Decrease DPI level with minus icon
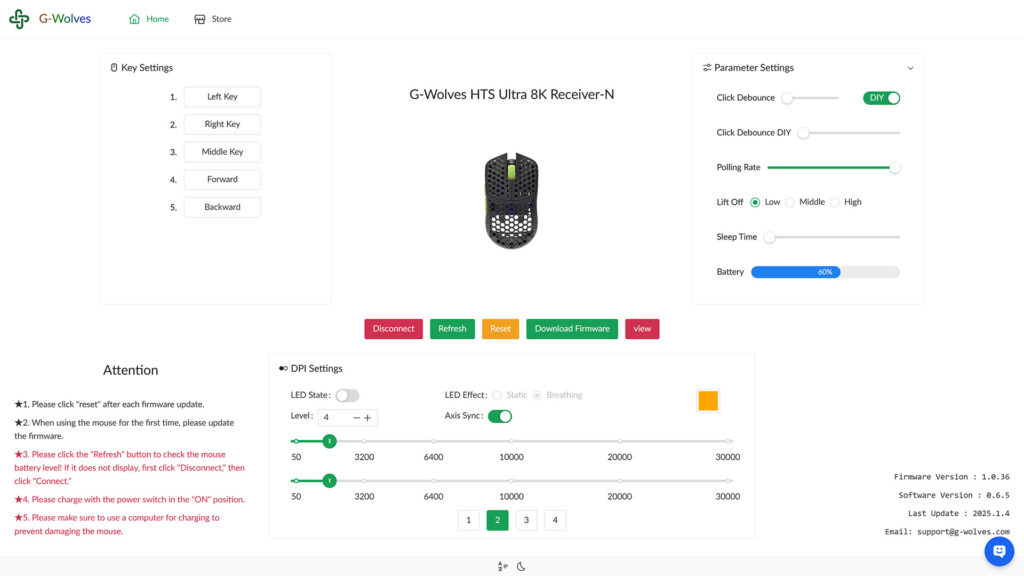 click(x=357, y=417)
